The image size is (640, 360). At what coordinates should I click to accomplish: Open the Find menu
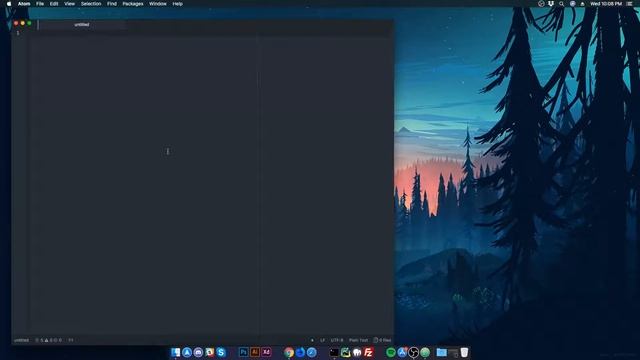click(x=112, y=4)
